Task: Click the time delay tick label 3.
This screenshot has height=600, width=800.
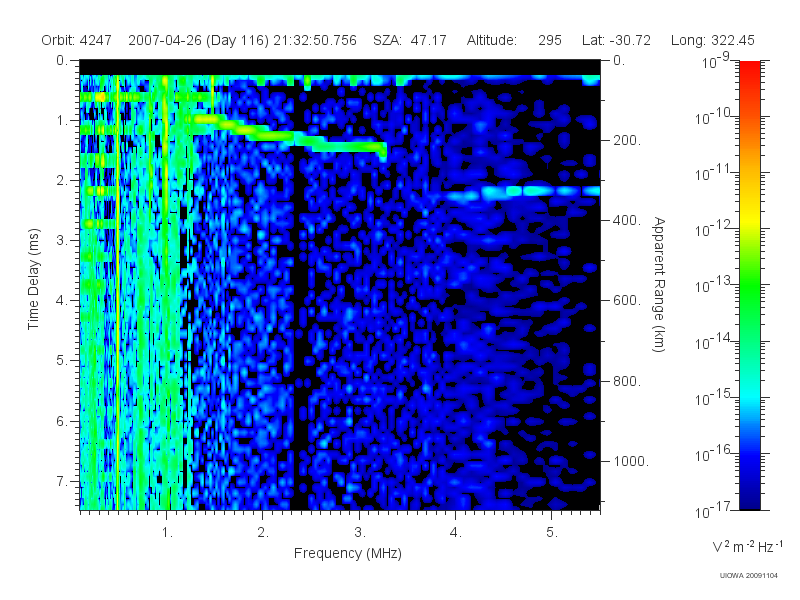Action: pos(62,241)
